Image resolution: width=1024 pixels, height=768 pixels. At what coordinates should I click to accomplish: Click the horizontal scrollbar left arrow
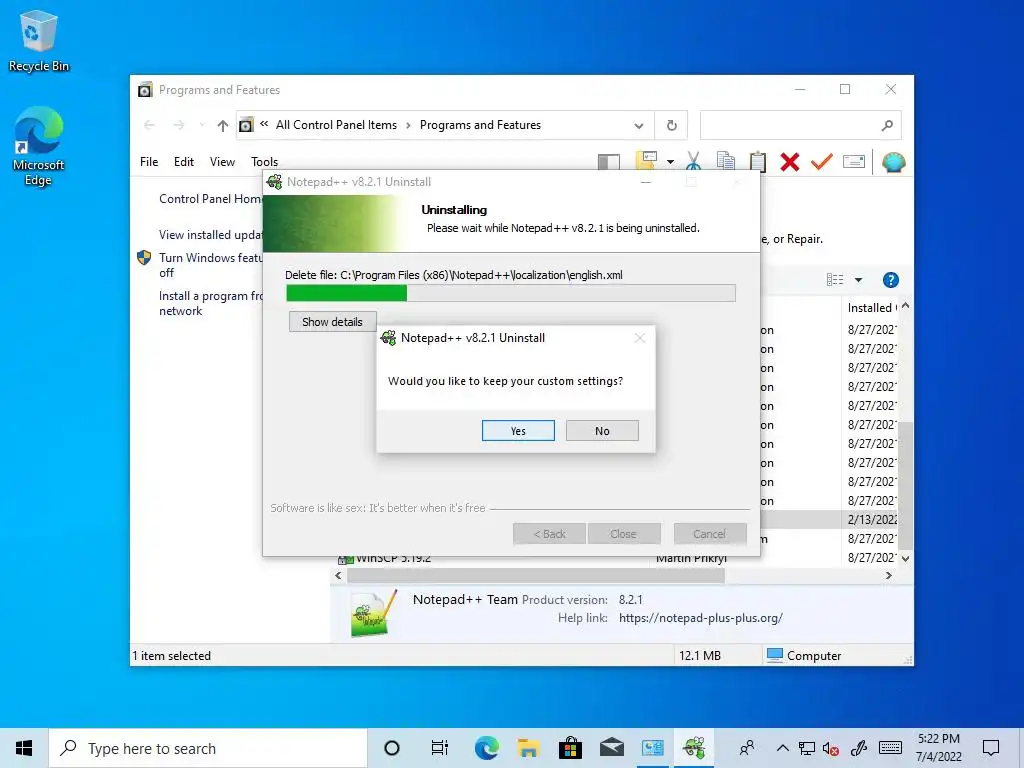338,575
